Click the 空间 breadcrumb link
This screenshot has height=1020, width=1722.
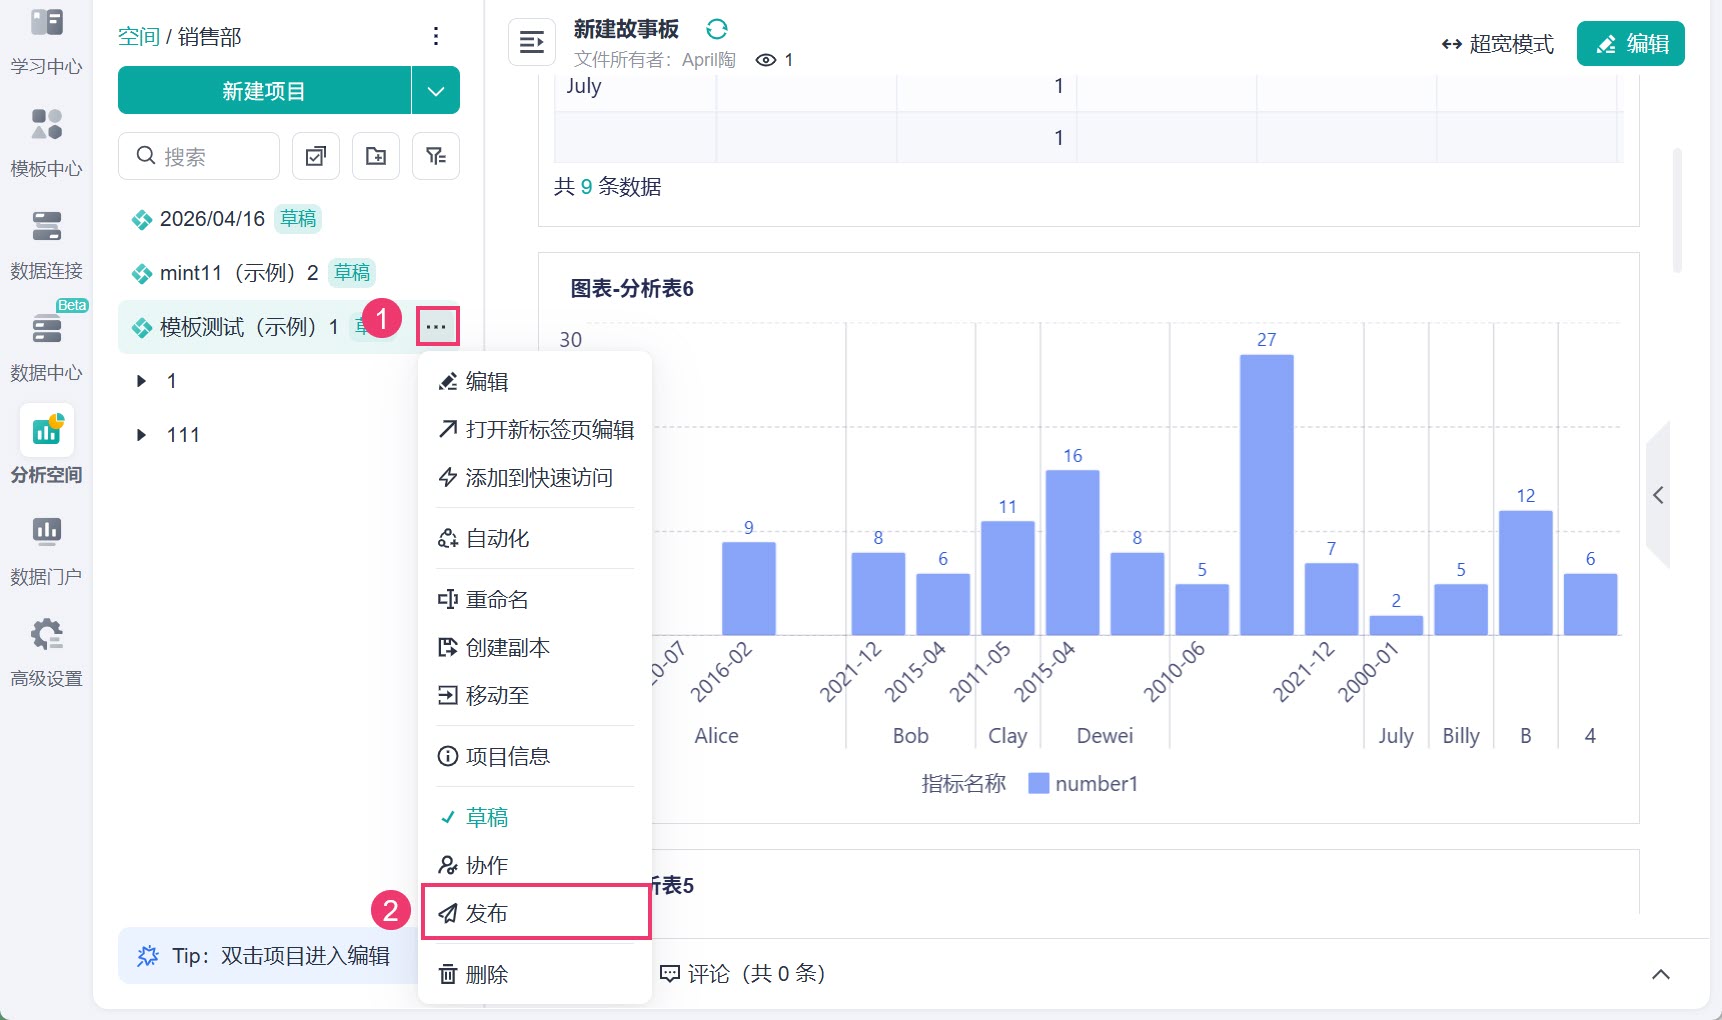[139, 37]
